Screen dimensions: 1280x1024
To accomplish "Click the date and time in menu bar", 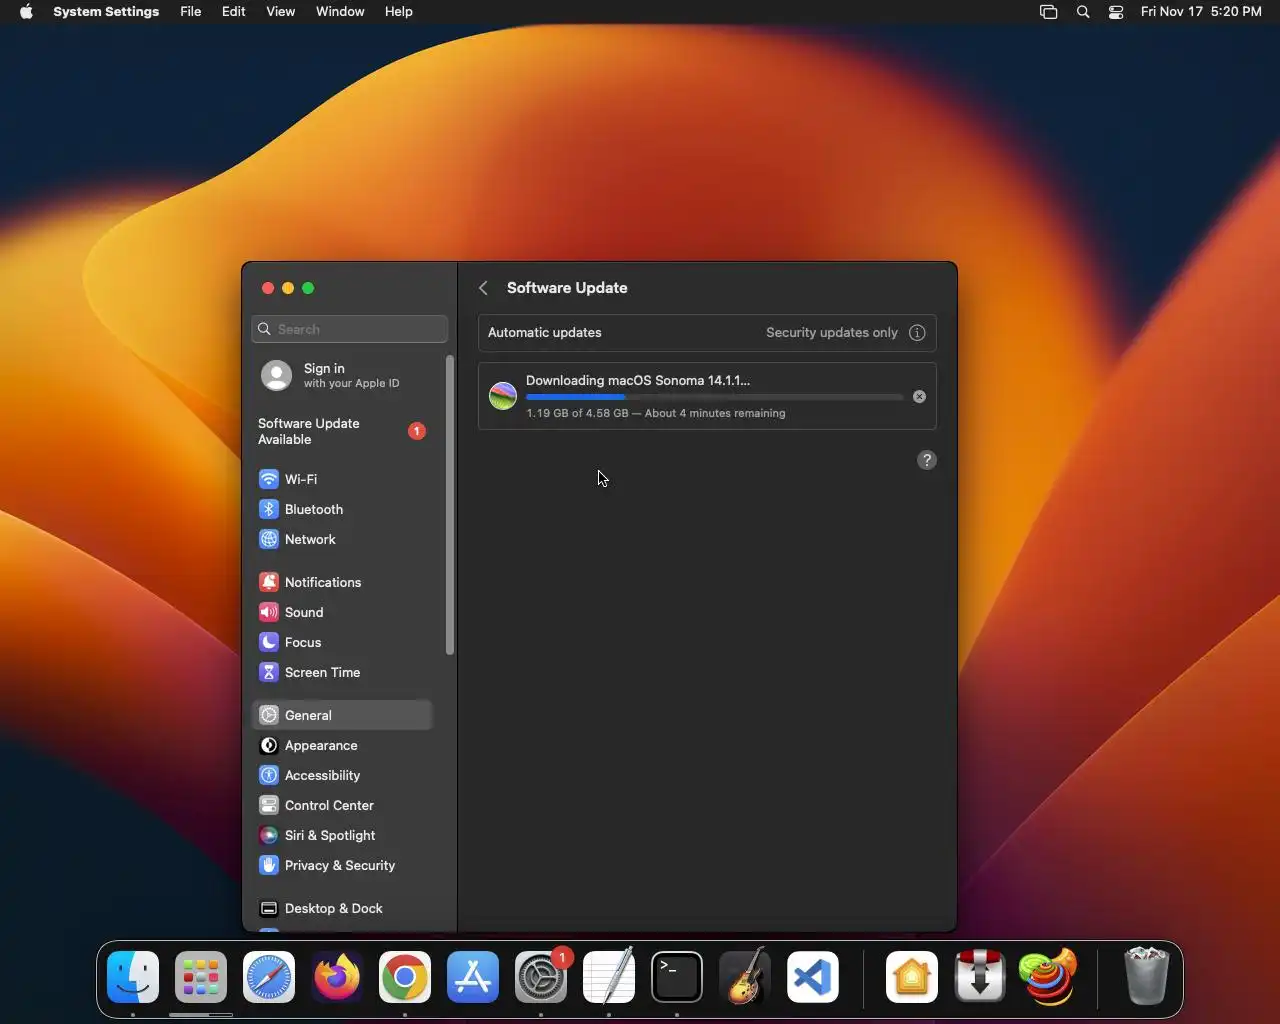I will click(1201, 12).
